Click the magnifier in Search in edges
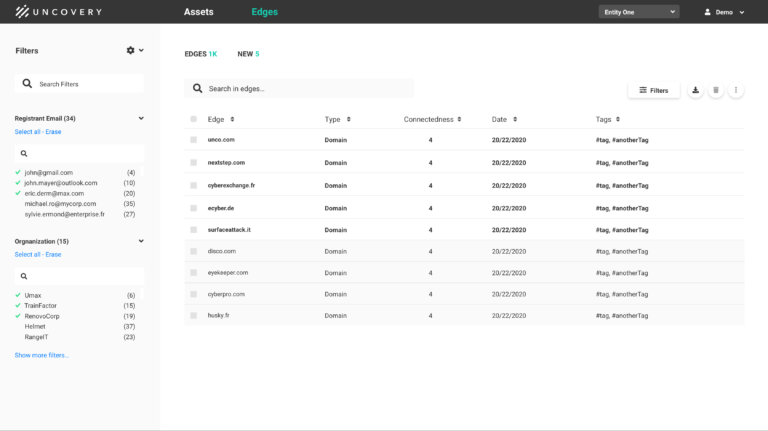This screenshot has width=768, height=431. coord(197,88)
